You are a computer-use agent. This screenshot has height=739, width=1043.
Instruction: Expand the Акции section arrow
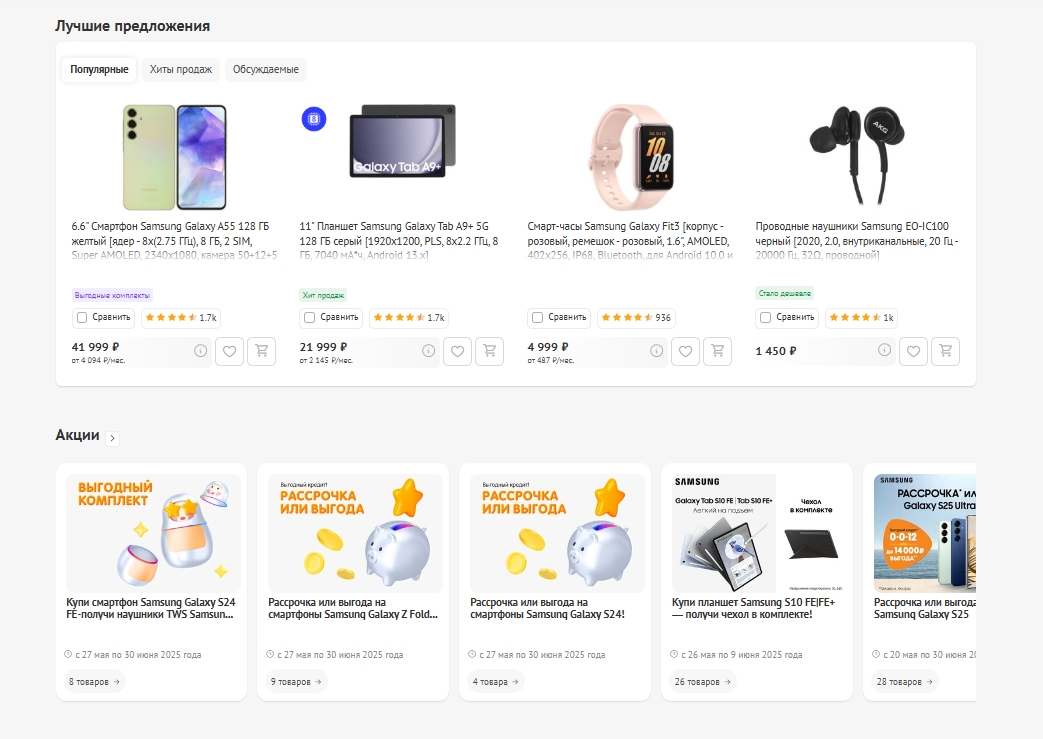point(113,437)
